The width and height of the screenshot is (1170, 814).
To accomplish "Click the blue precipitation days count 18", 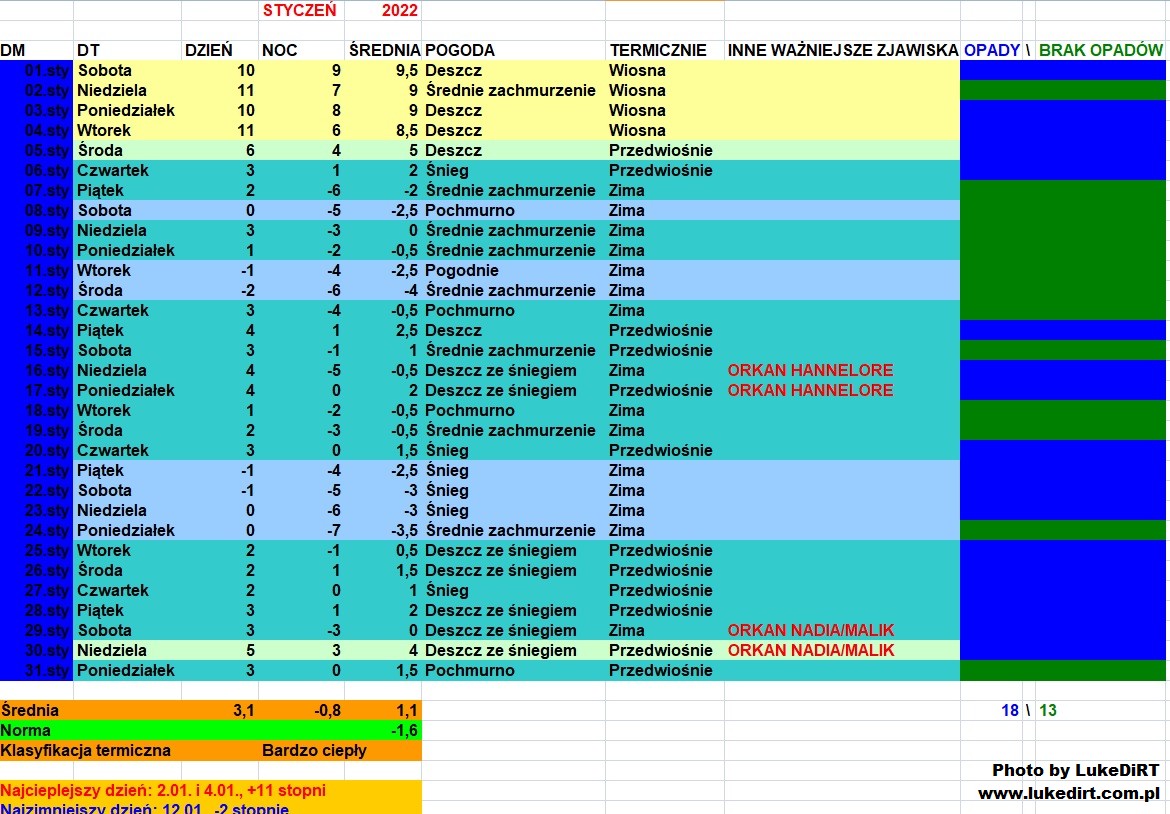I will coord(1009,710).
